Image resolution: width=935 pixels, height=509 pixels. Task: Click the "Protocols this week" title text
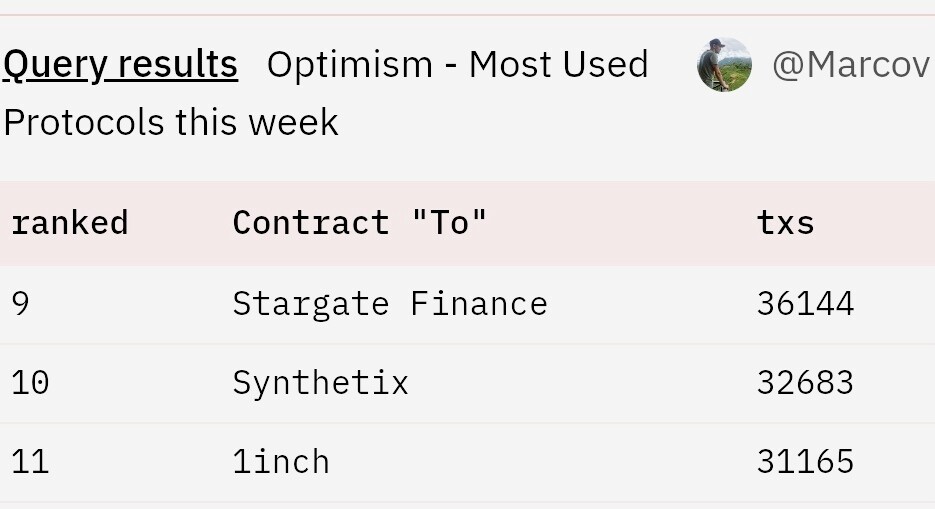click(x=171, y=122)
